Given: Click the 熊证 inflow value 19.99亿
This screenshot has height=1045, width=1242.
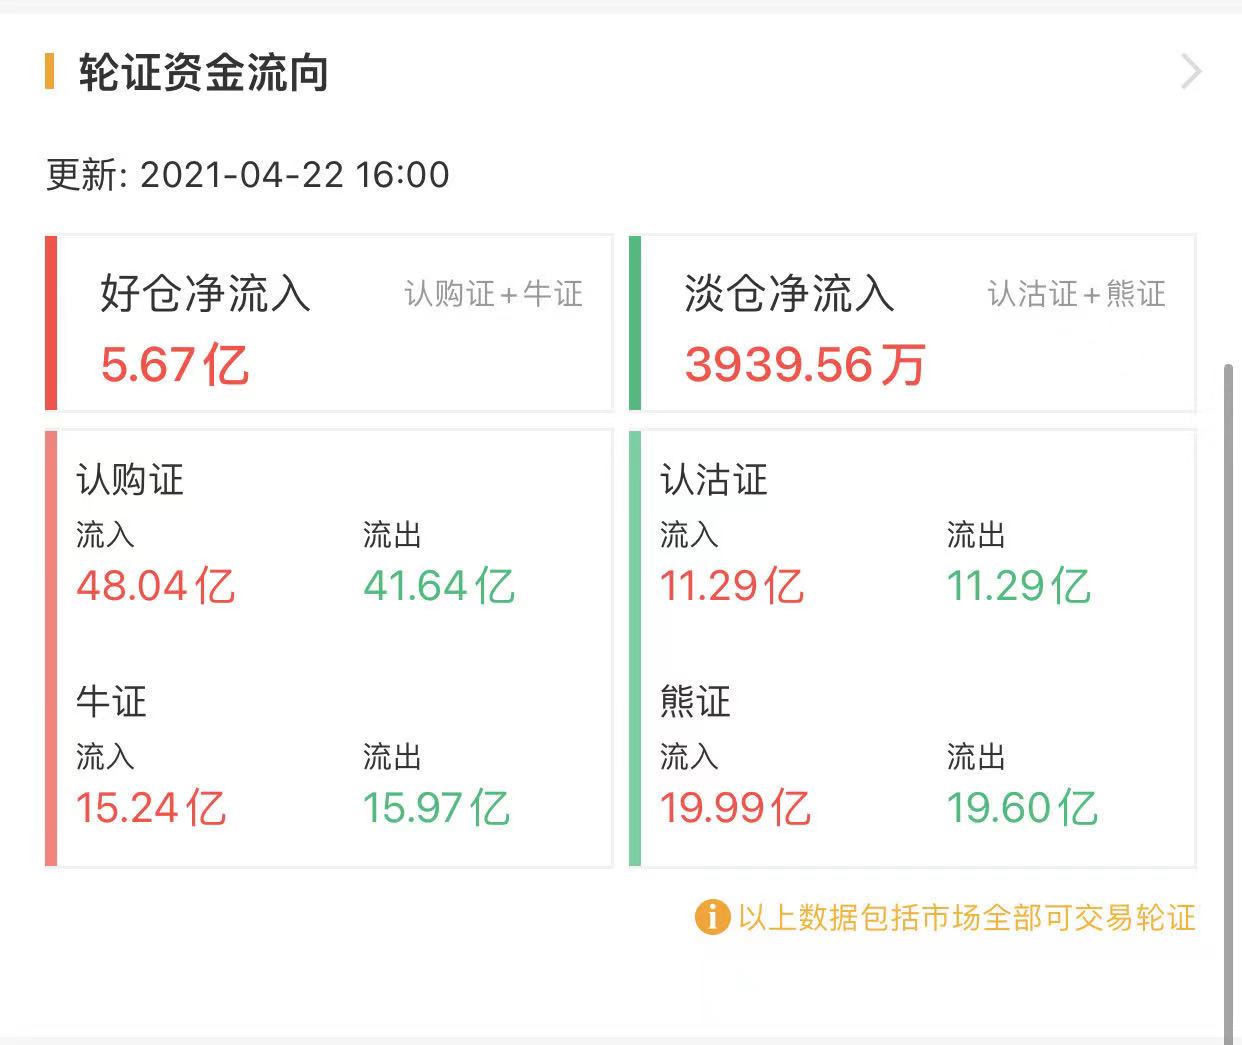Looking at the screenshot, I should tap(735, 808).
